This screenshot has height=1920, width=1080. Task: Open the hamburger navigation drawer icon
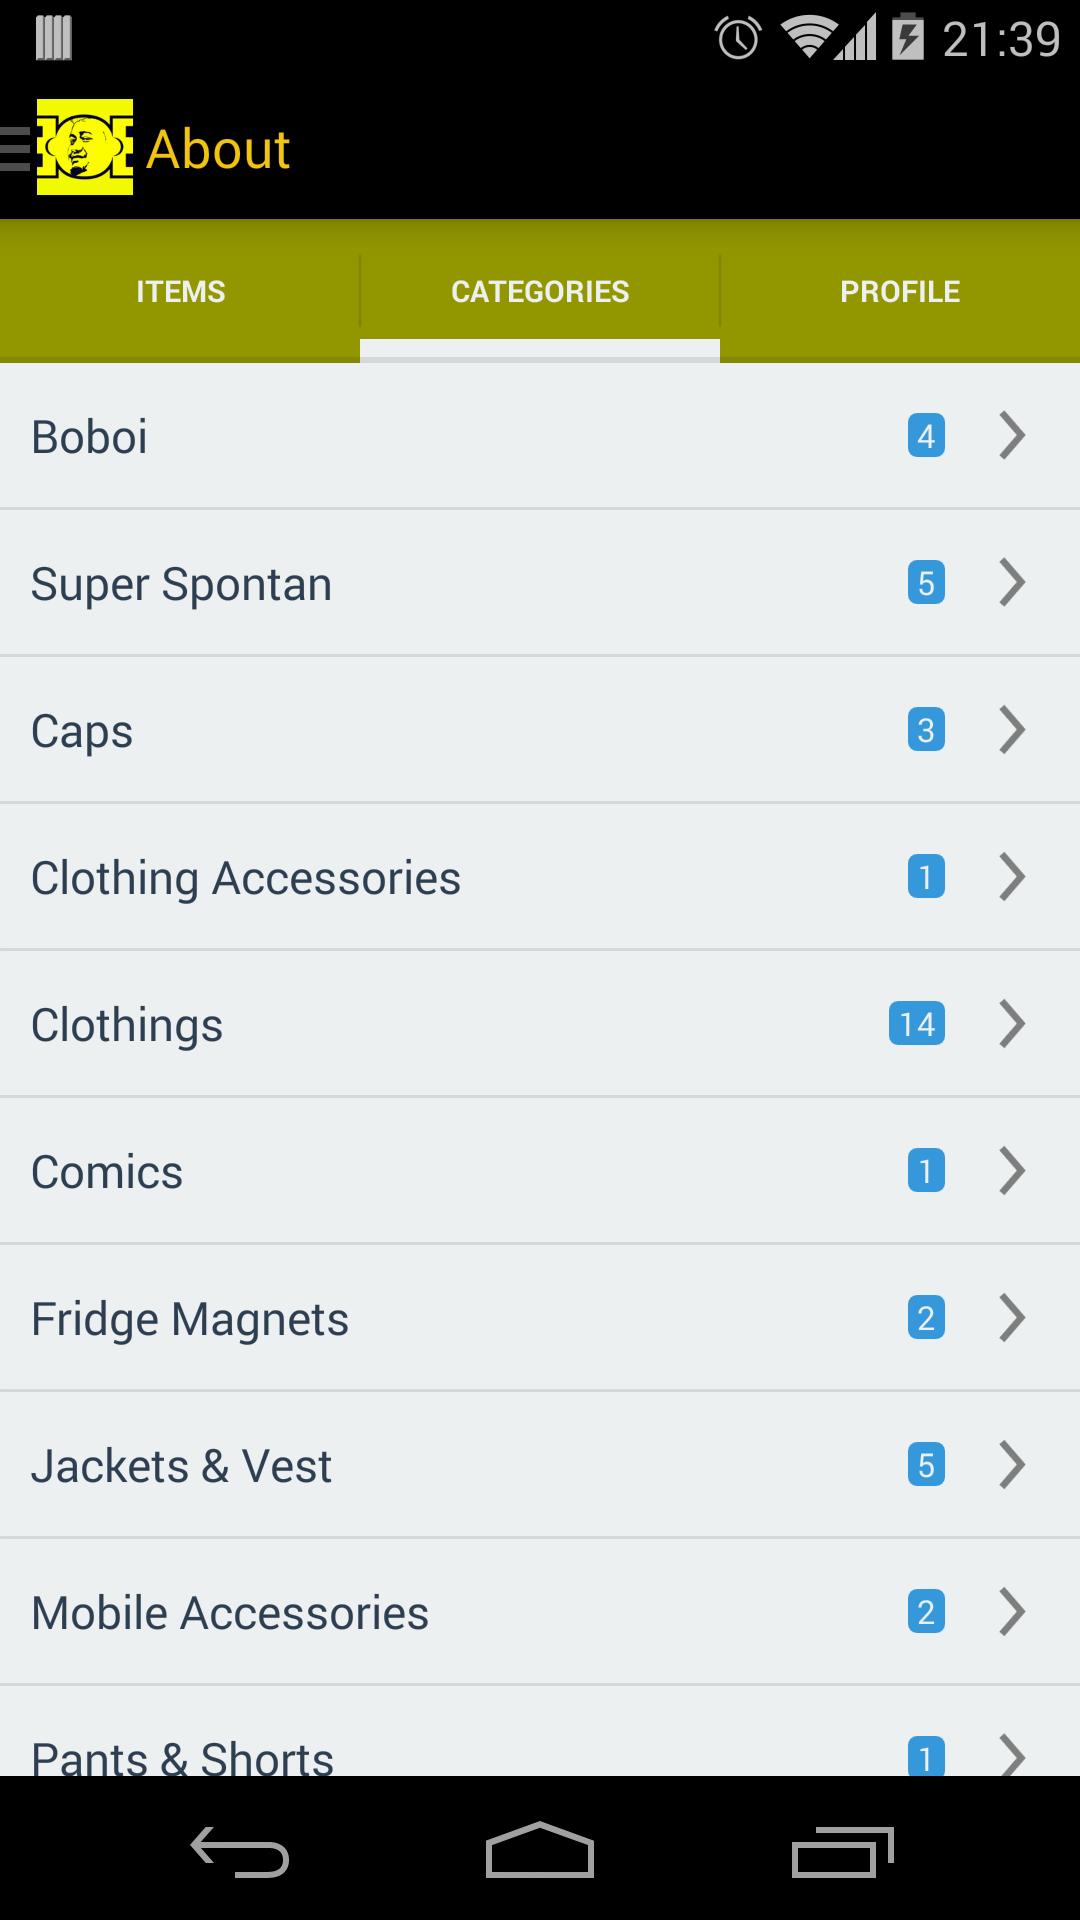point(16,148)
